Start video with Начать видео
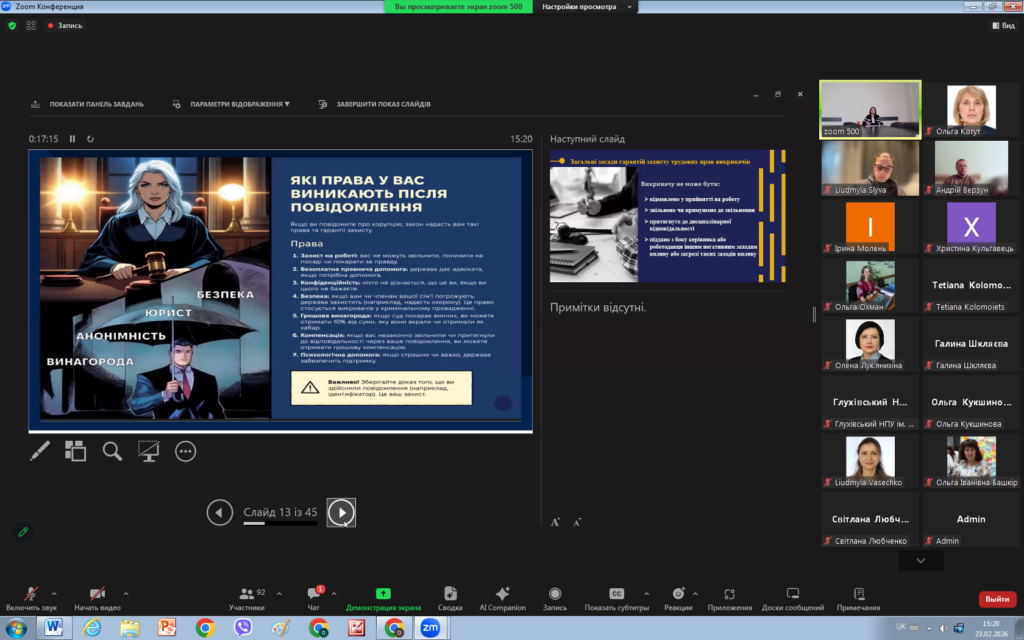Viewport: 1024px width, 640px height. 97,598
